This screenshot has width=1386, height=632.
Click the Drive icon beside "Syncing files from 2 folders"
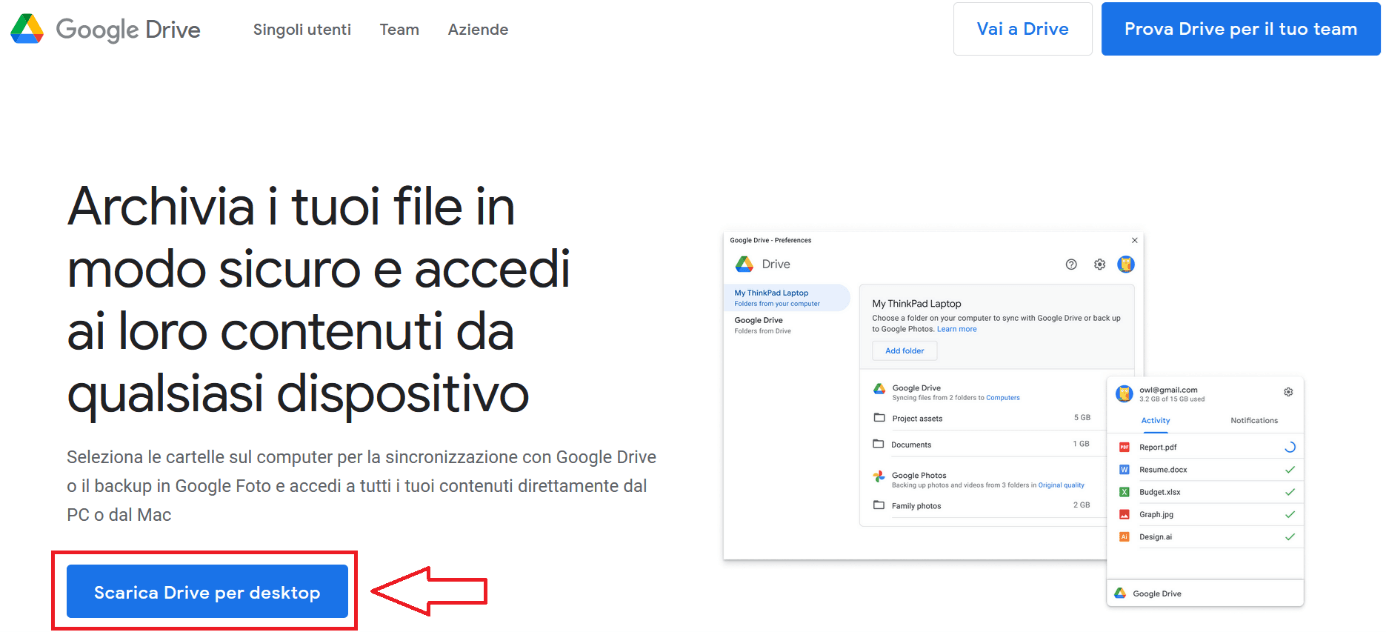[879, 388]
